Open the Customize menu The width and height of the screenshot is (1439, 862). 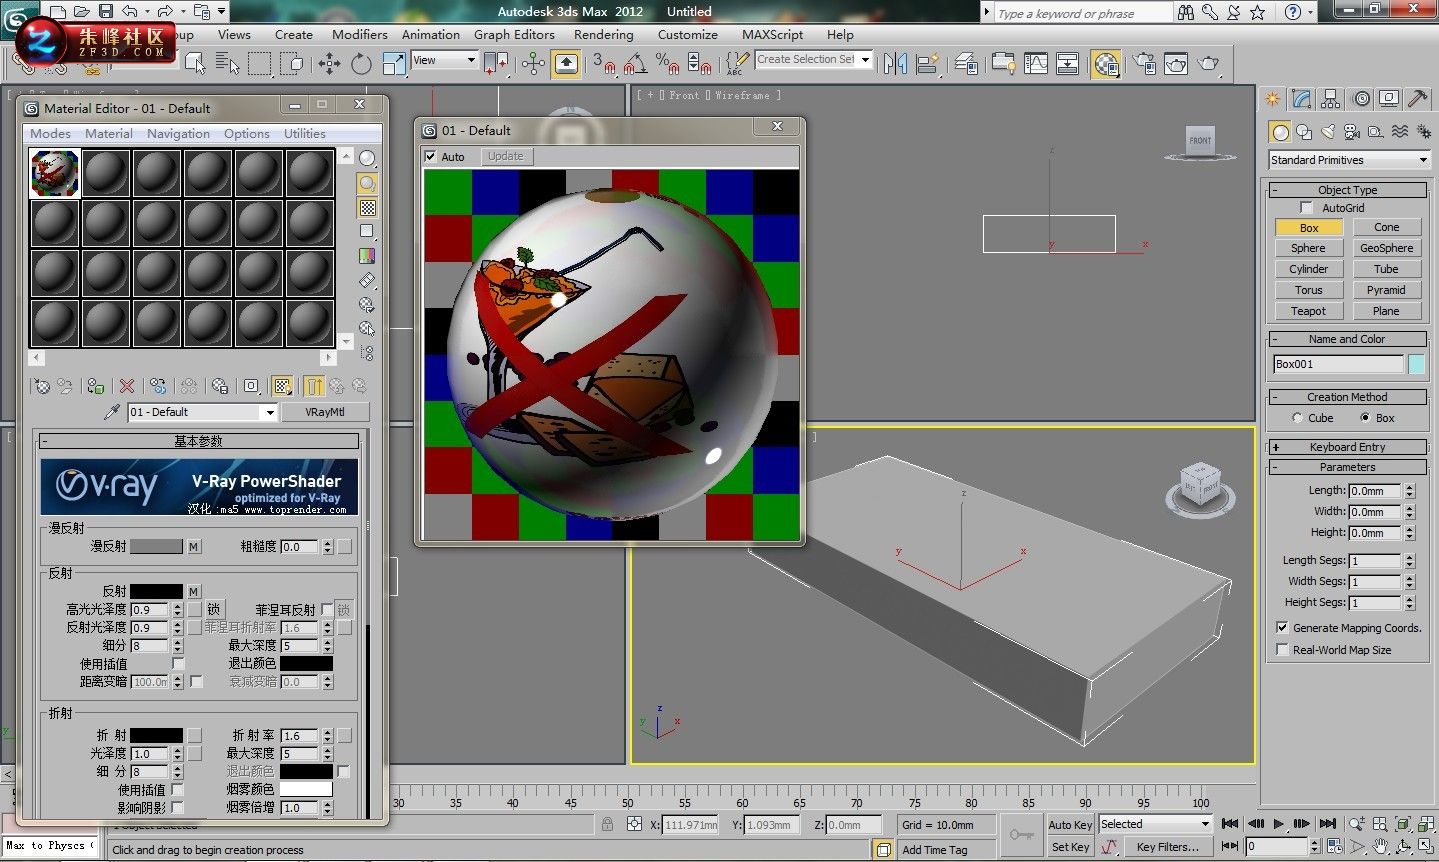coord(687,34)
